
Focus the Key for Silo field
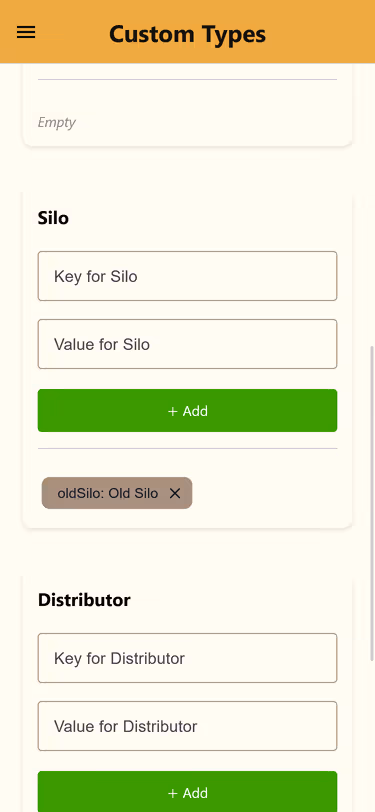click(188, 276)
